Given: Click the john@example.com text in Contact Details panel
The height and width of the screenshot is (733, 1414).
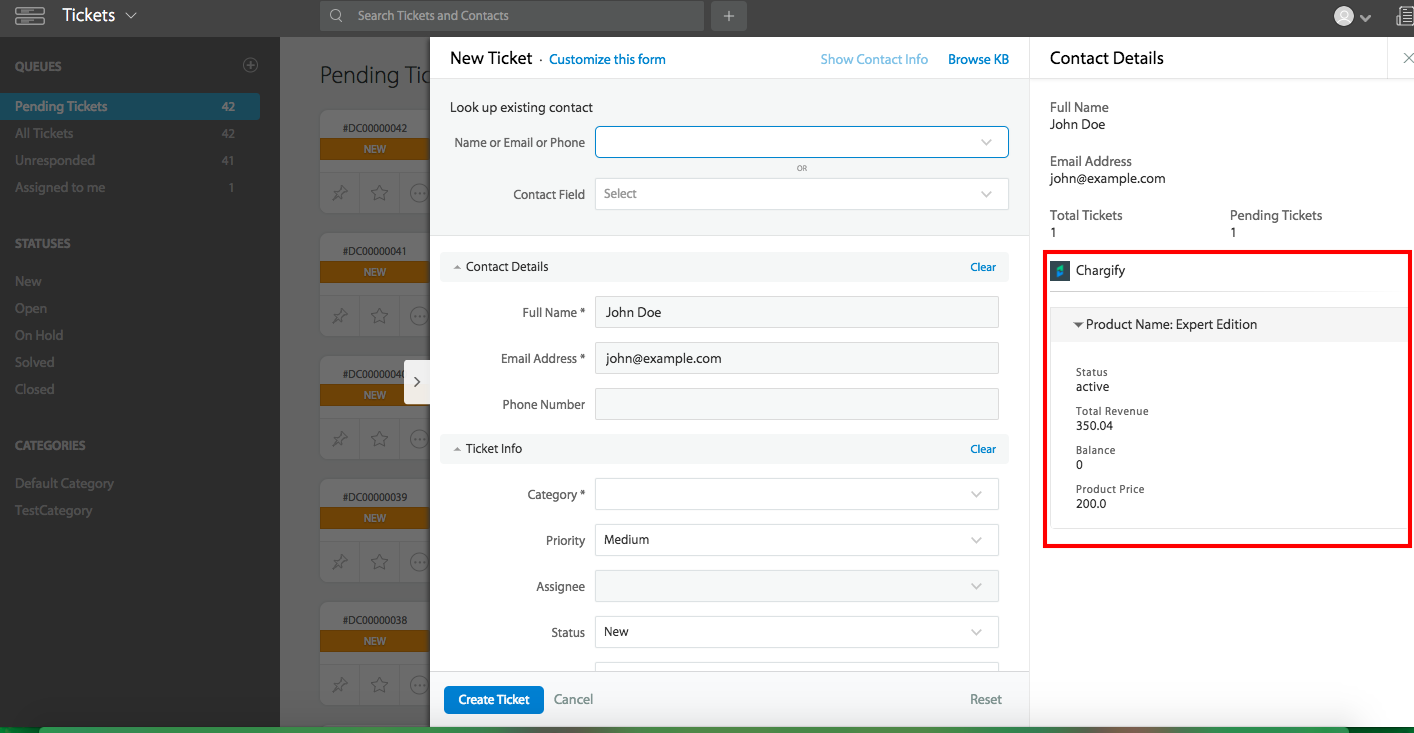Looking at the screenshot, I should [x=1108, y=179].
